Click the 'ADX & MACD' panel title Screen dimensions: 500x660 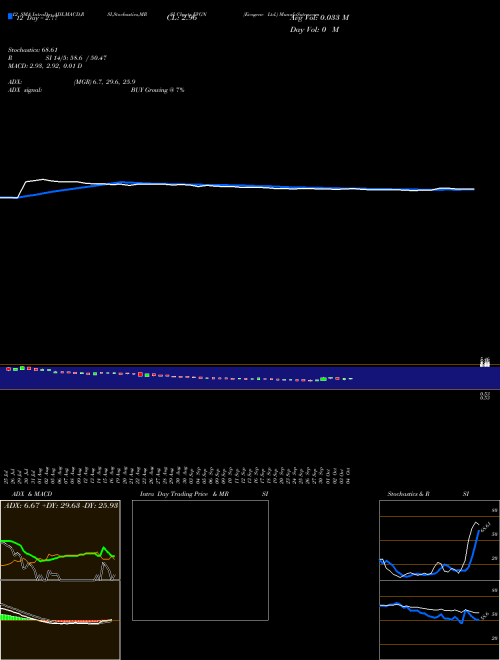32,494
